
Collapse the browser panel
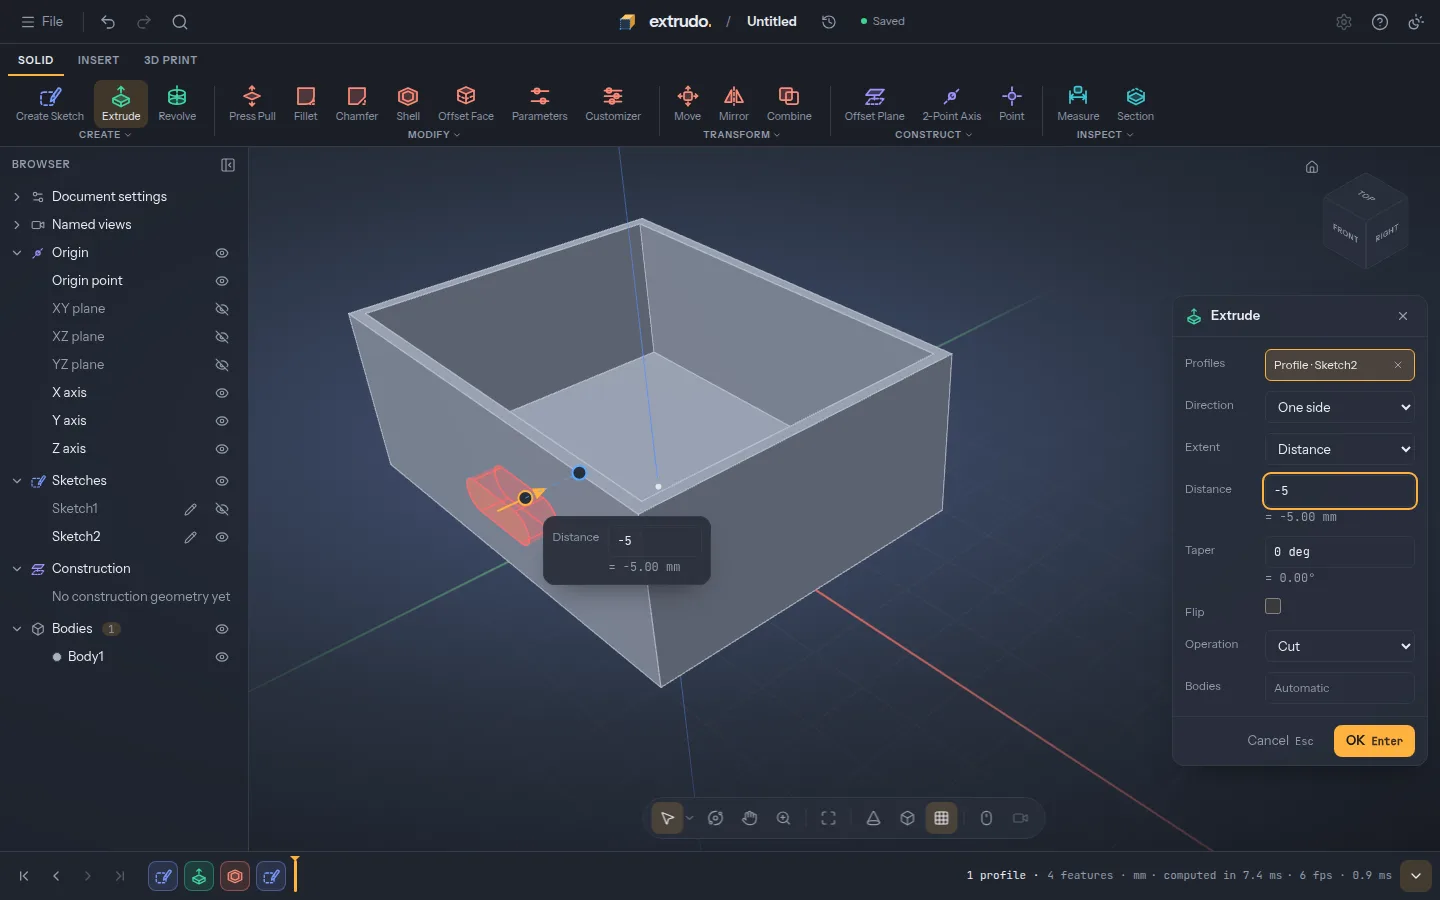click(228, 165)
